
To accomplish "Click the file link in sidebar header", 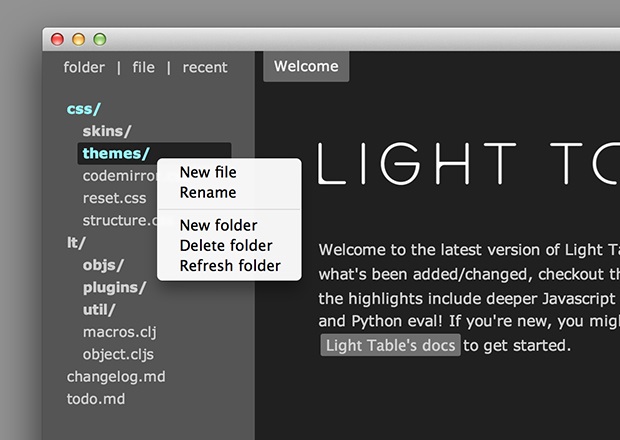I will 144,67.
